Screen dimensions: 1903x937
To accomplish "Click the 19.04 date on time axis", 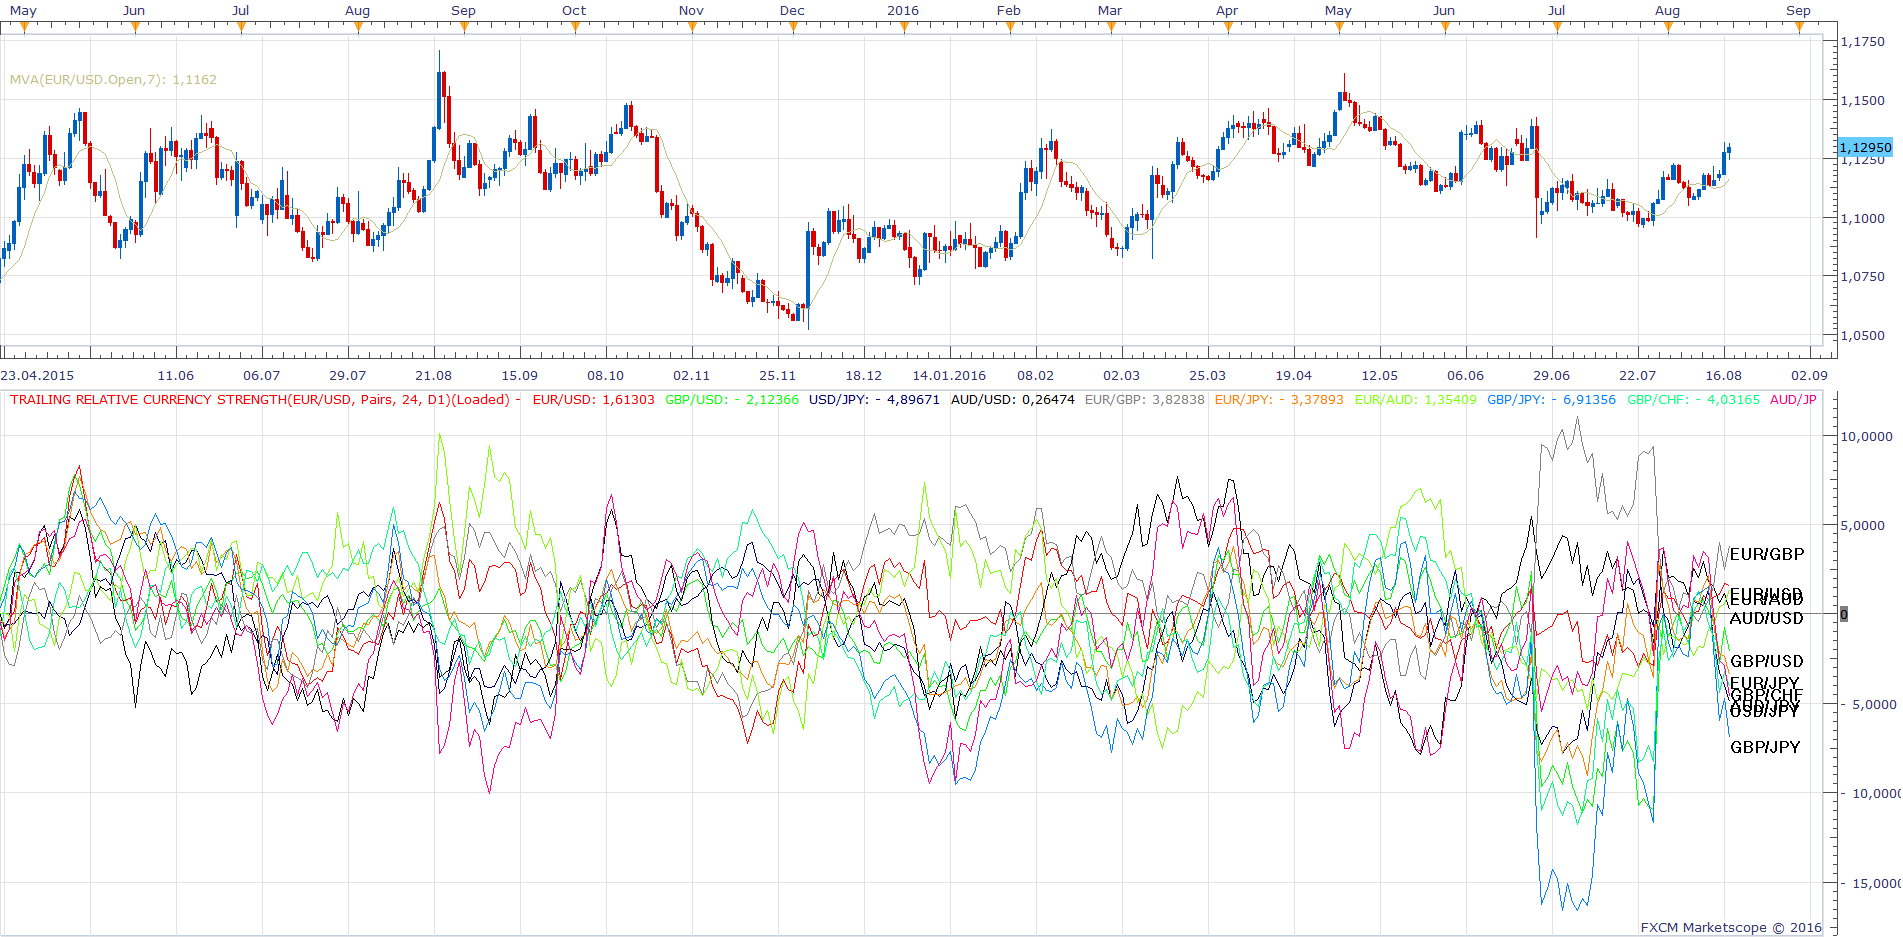I will click(1293, 376).
